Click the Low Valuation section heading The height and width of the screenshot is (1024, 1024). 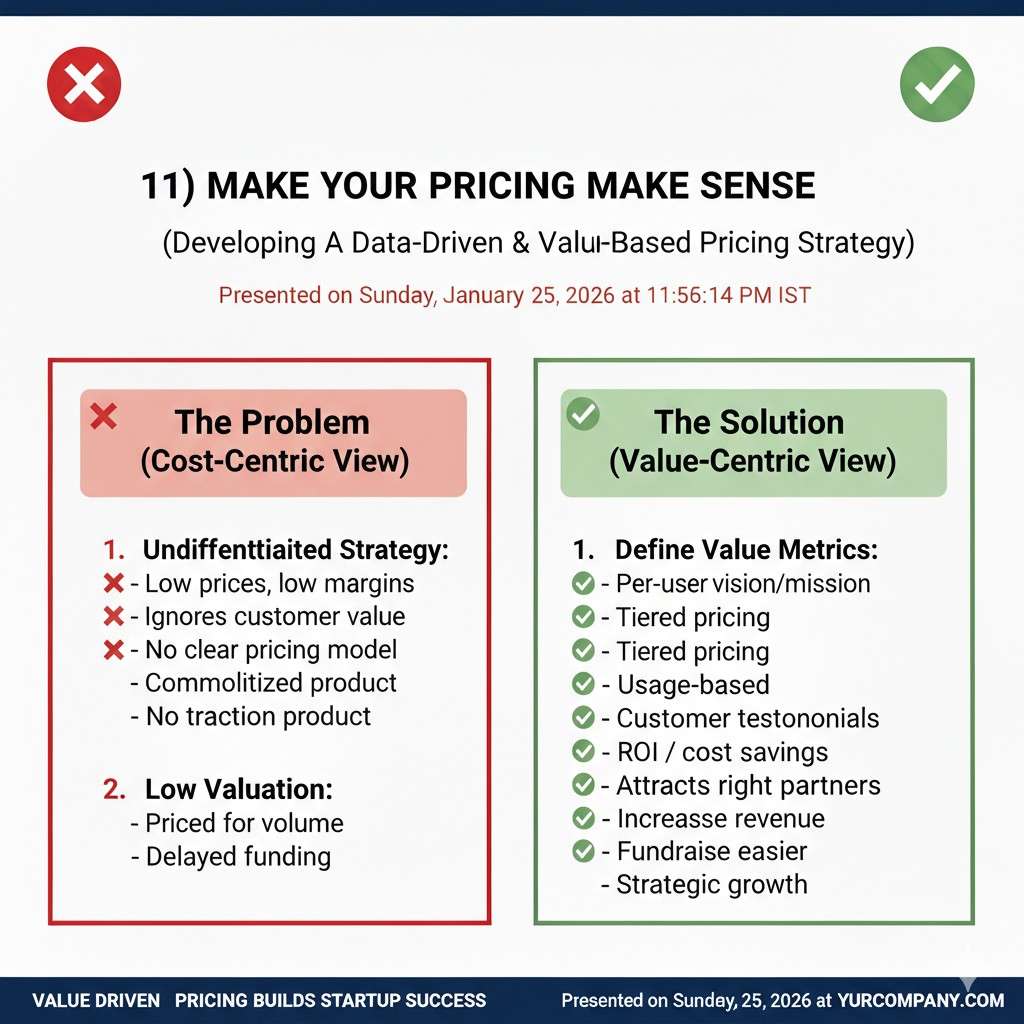[x=238, y=789]
